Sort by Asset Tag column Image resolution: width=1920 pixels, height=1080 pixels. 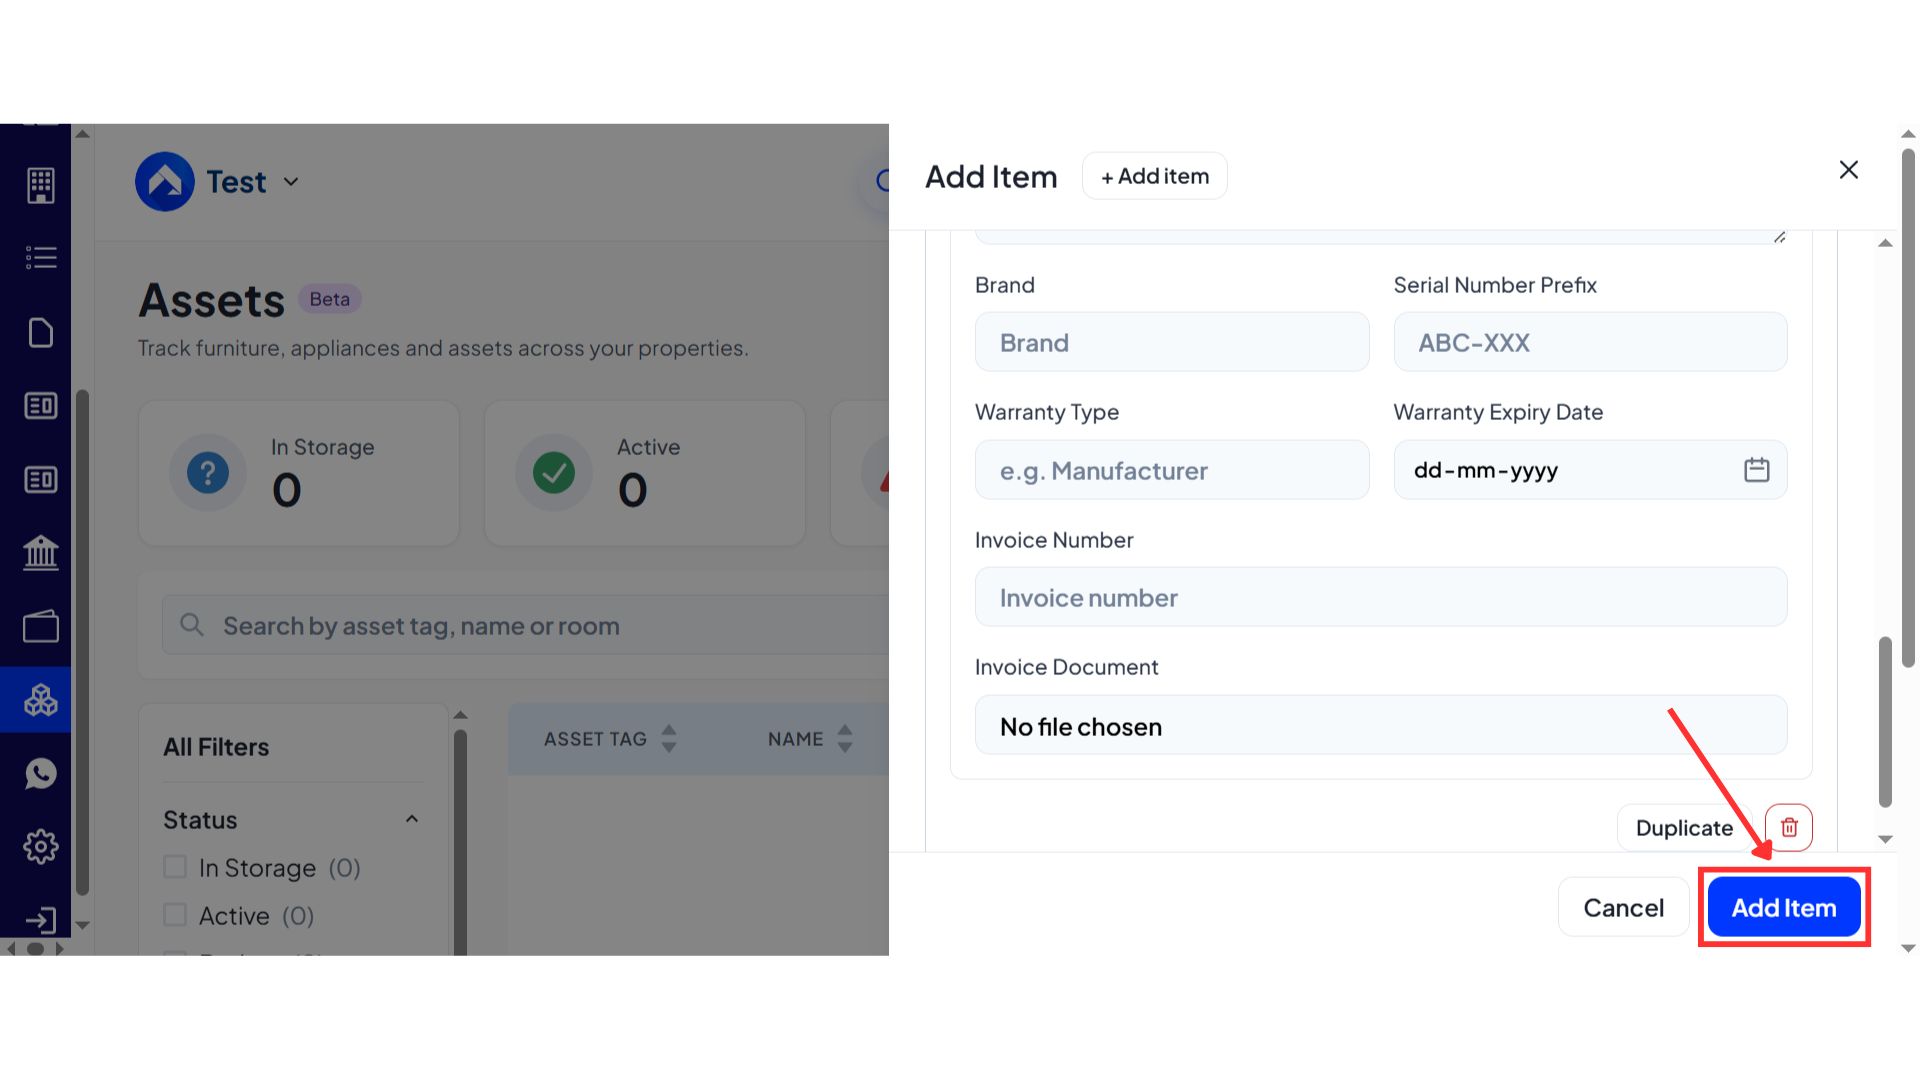[x=669, y=739]
